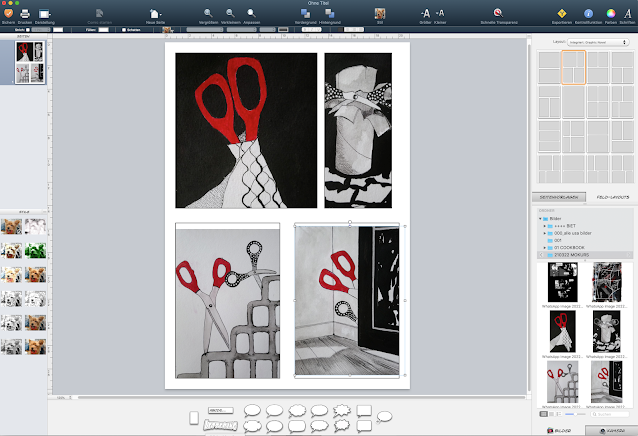Viewport: 638px width, 436px height.
Task: Adjust the thumbnail size slider
Action: click(575, 414)
